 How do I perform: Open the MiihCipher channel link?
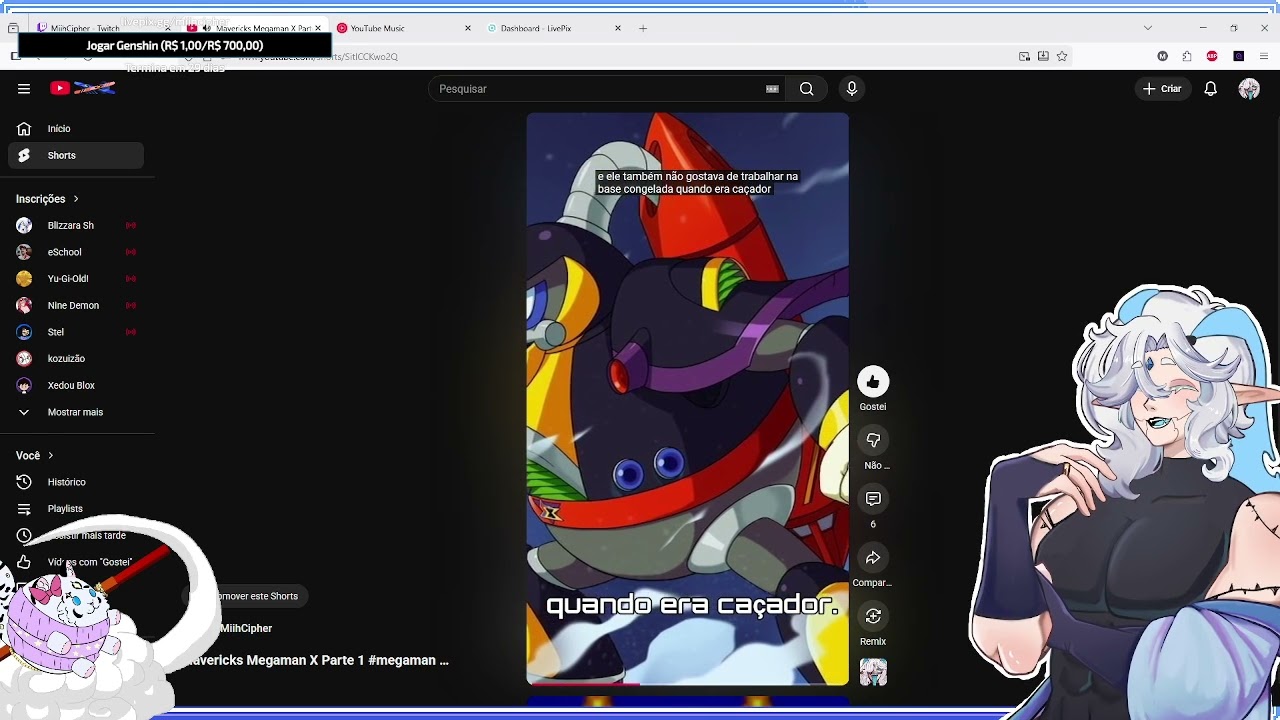click(246, 628)
